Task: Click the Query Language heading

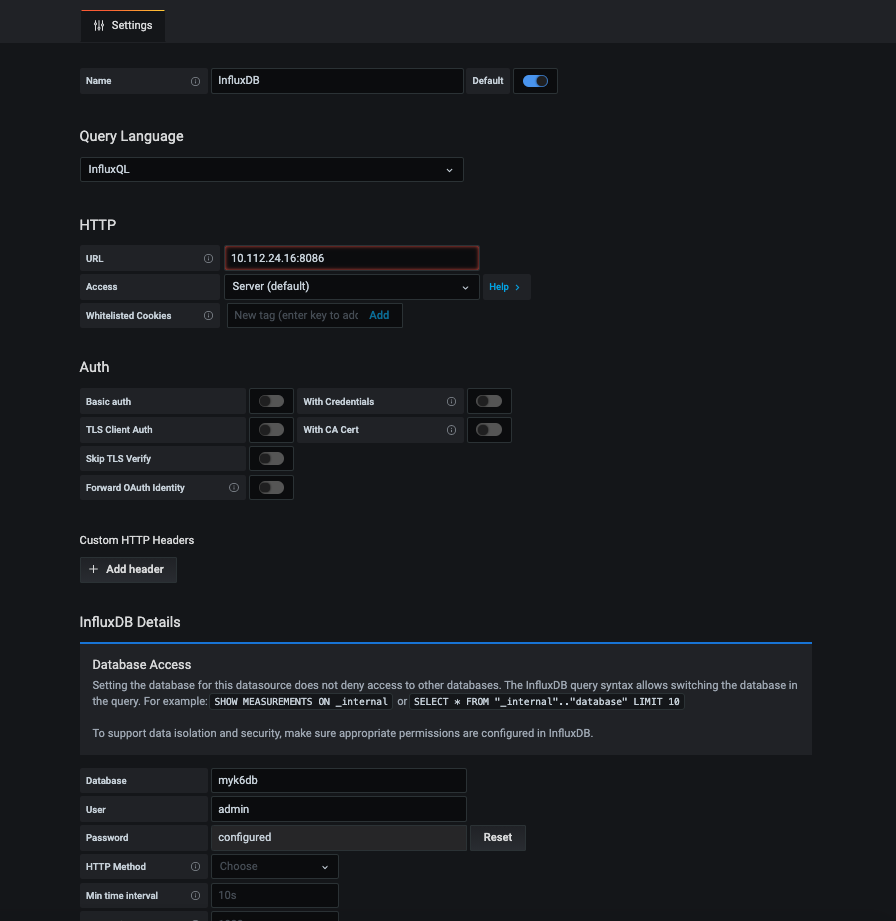Action: [132, 136]
